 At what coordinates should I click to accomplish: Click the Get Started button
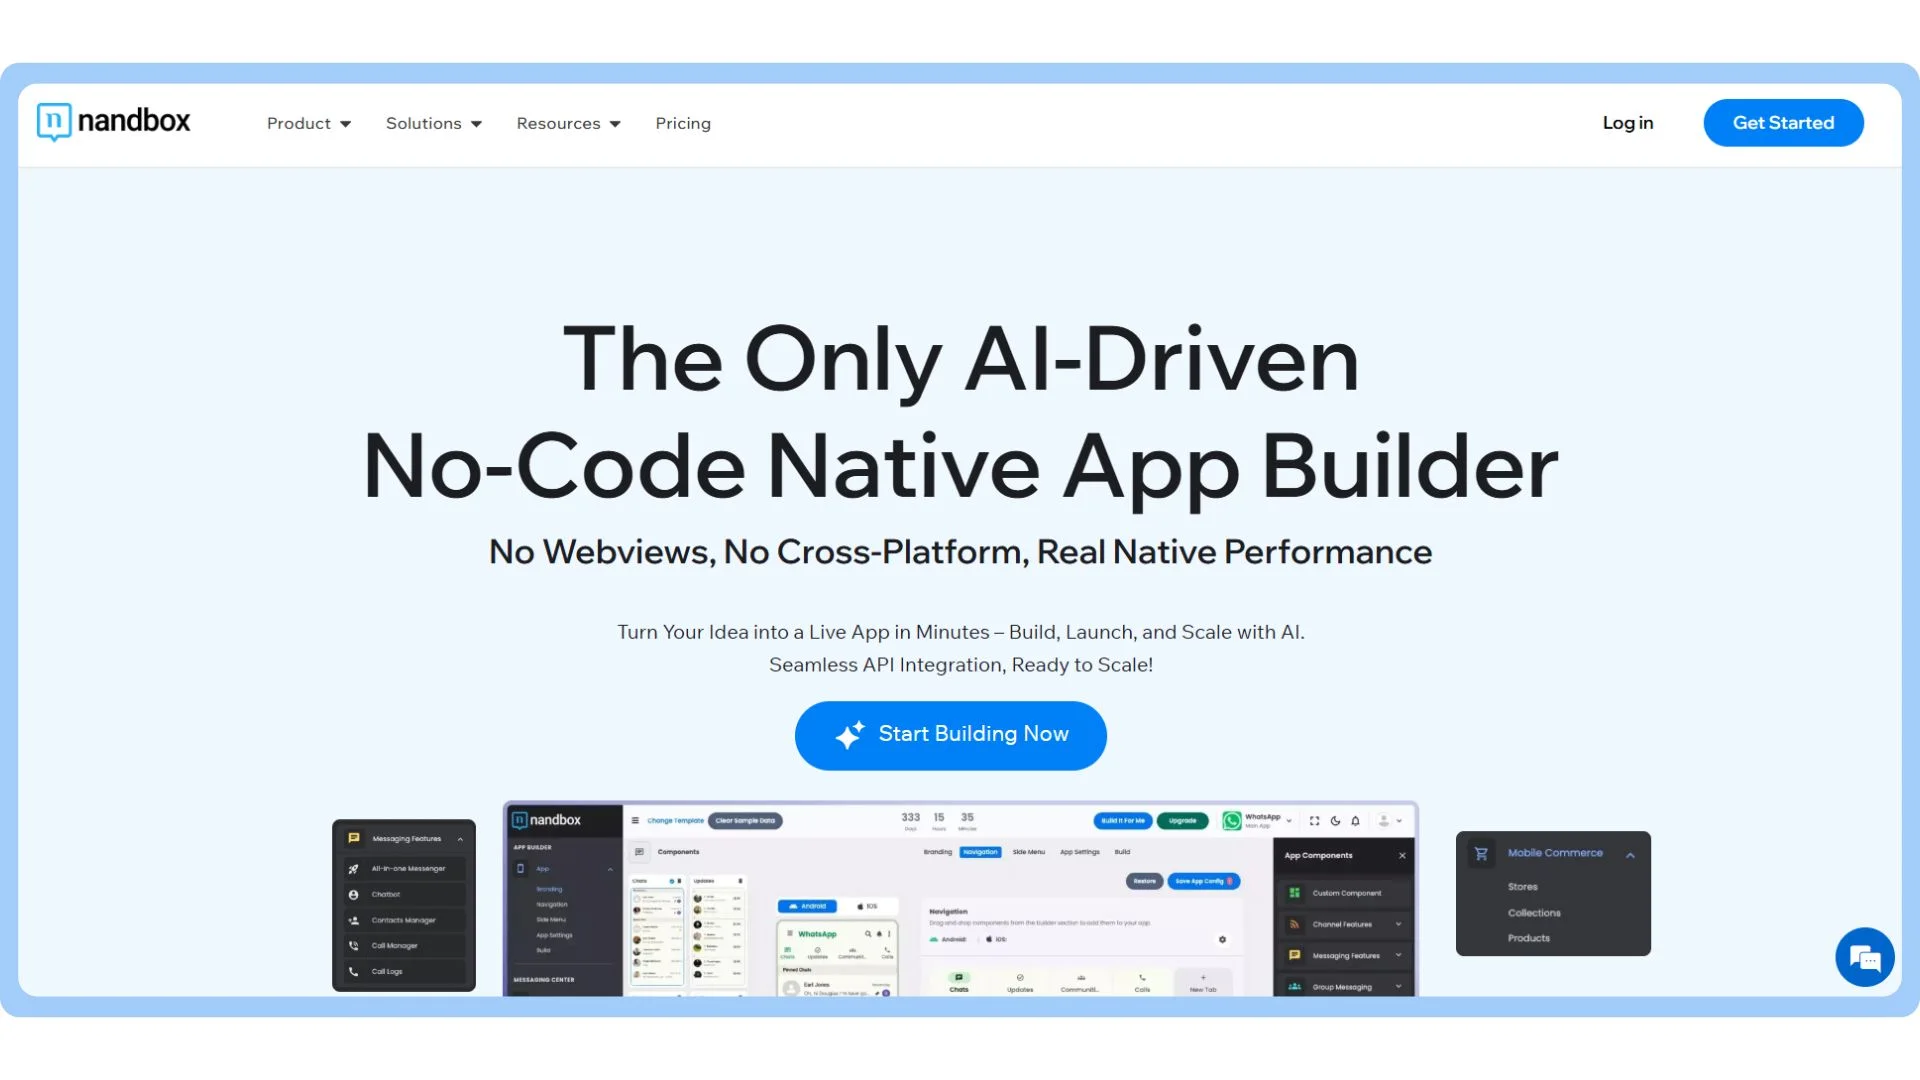pos(1783,122)
